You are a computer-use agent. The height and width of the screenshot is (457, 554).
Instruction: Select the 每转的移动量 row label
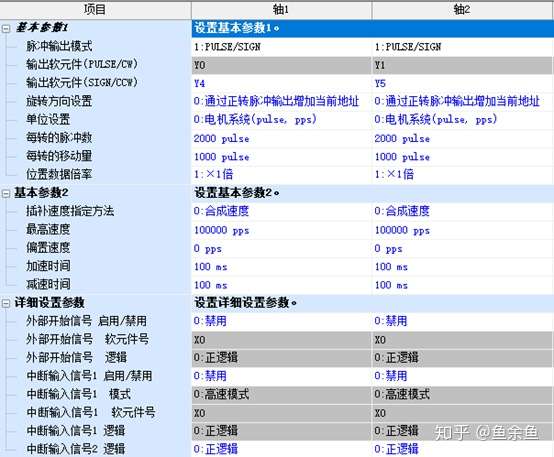pos(59,156)
